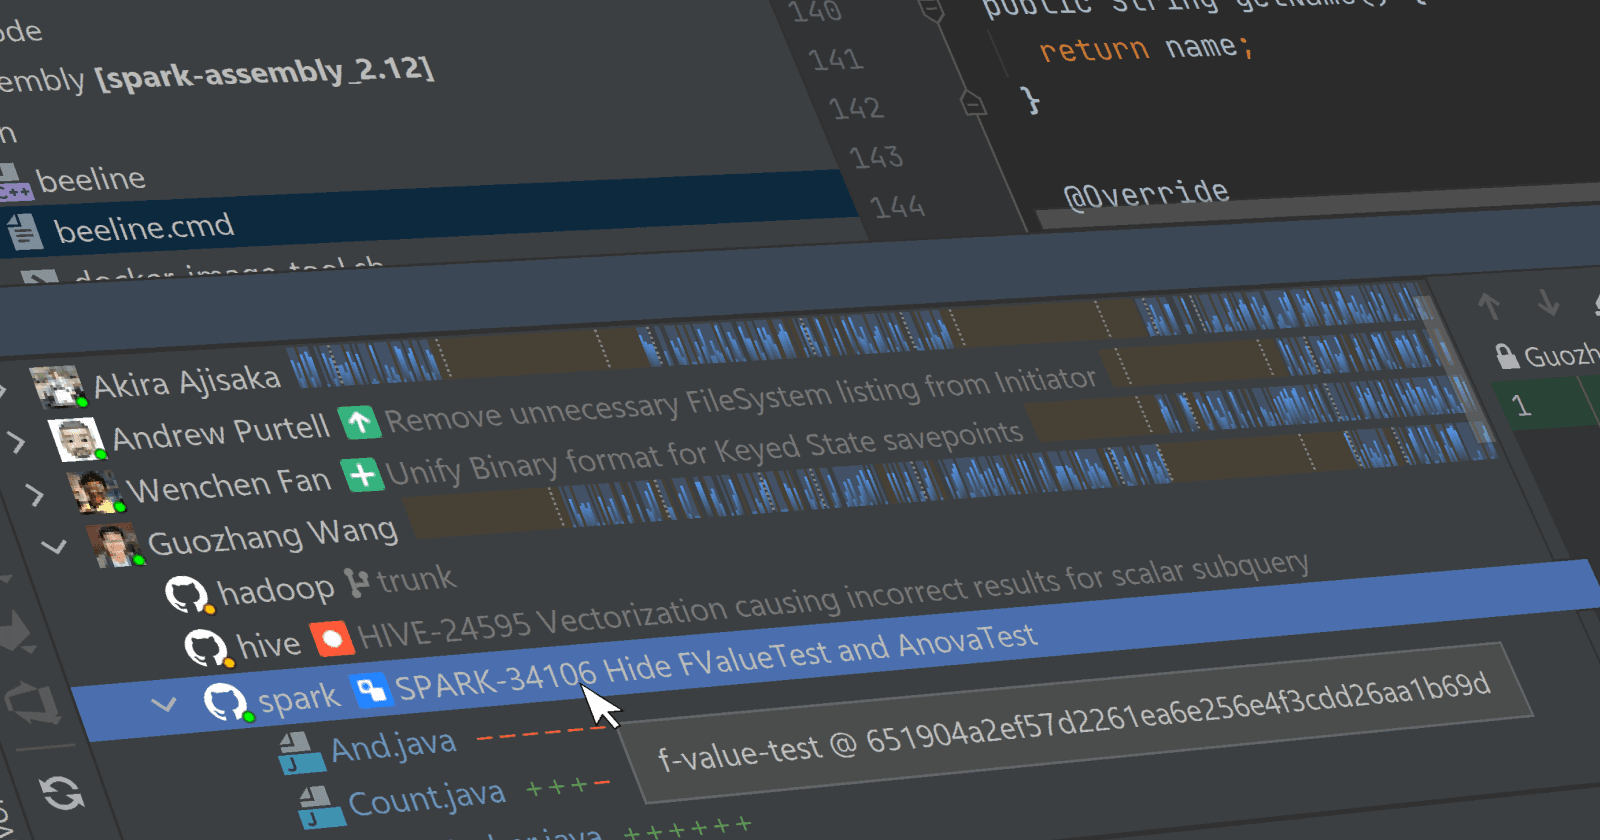Click the green plus icon beside Wenchen Fan
Viewport: 1600px width, 840px height.
pyautogui.click(x=363, y=474)
